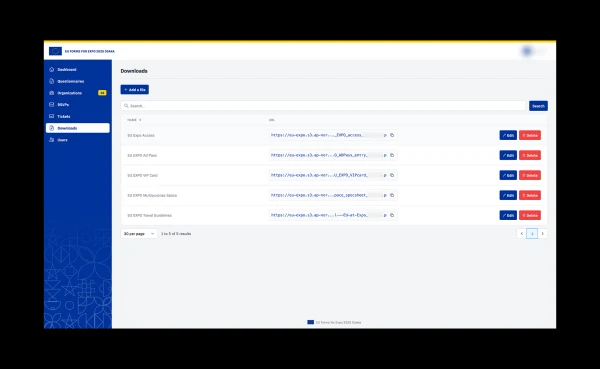
Task: Edit the Multipurpose Space download
Action: coord(508,195)
